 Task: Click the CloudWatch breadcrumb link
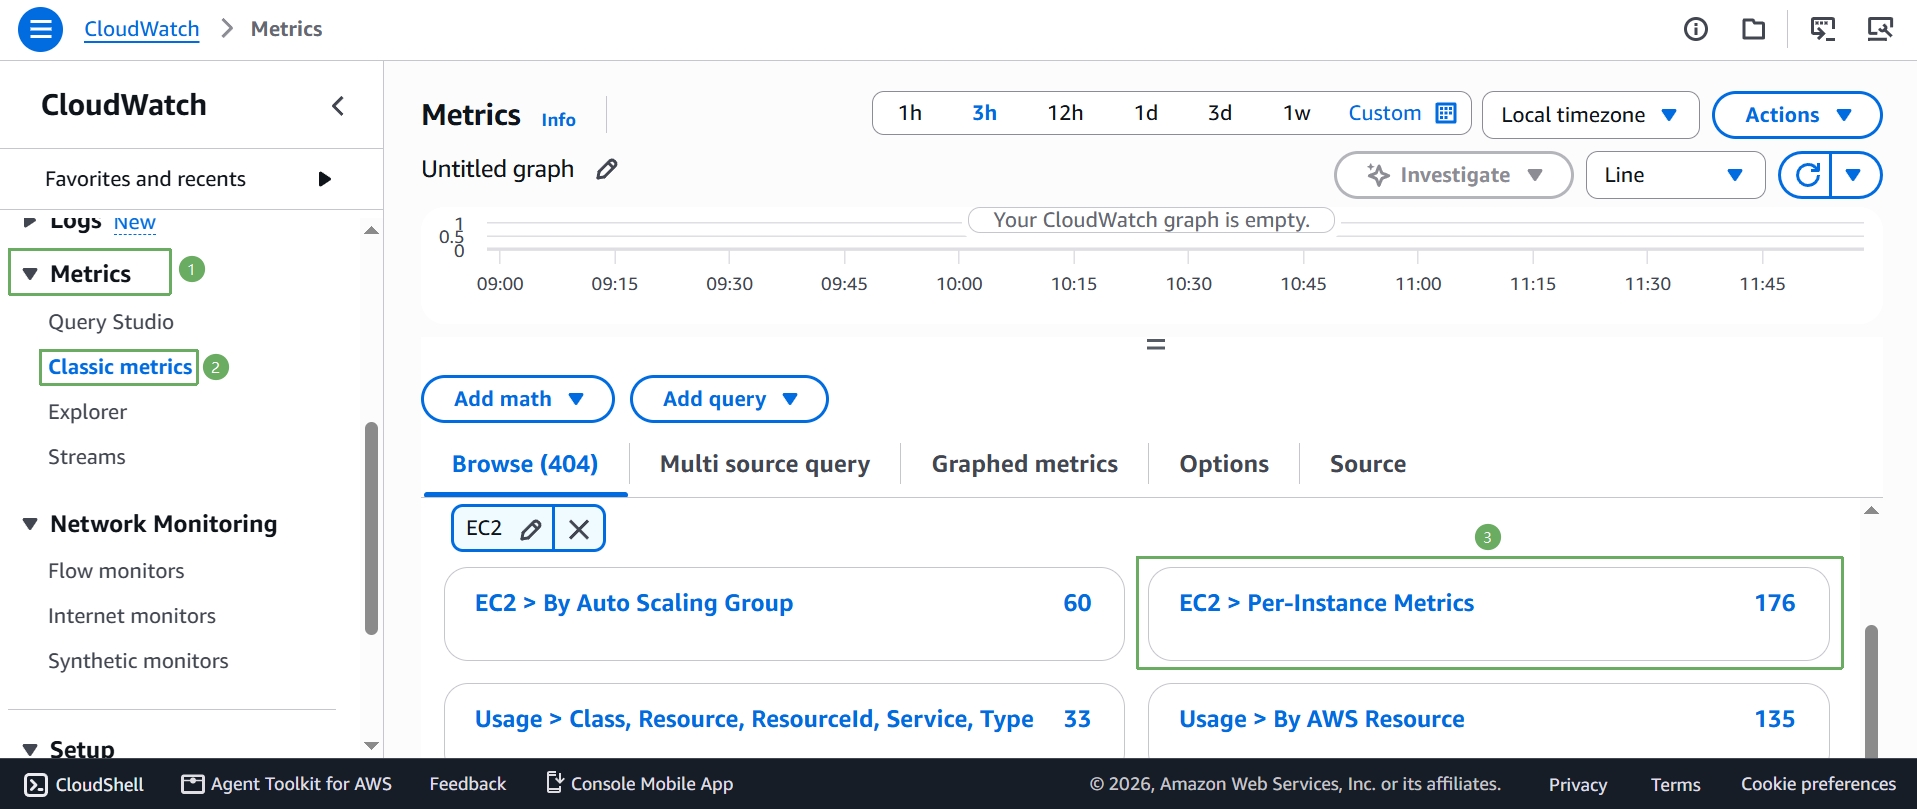pos(142,29)
